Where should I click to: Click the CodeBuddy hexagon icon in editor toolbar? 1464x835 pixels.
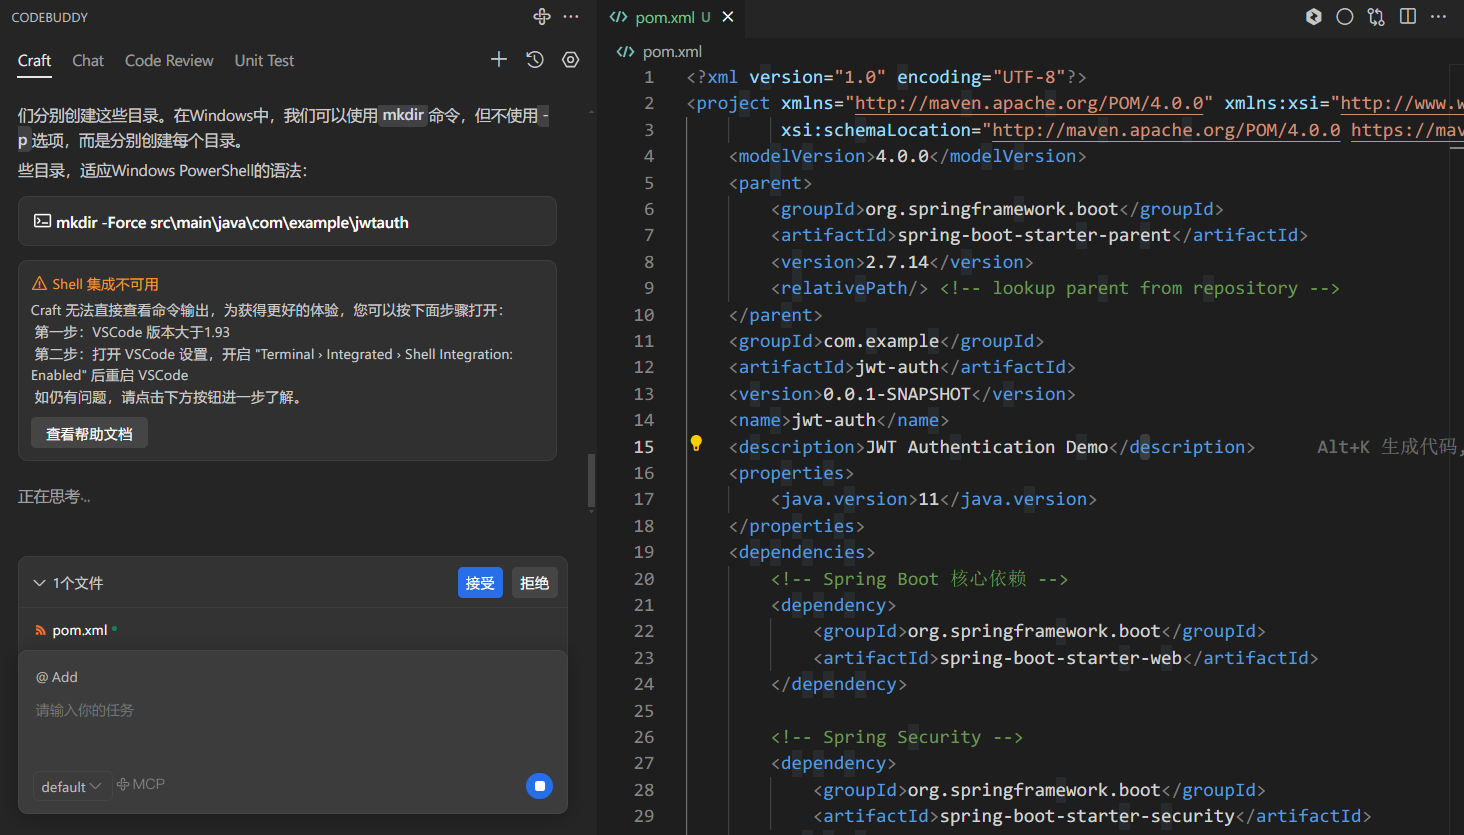click(1314, 16)
